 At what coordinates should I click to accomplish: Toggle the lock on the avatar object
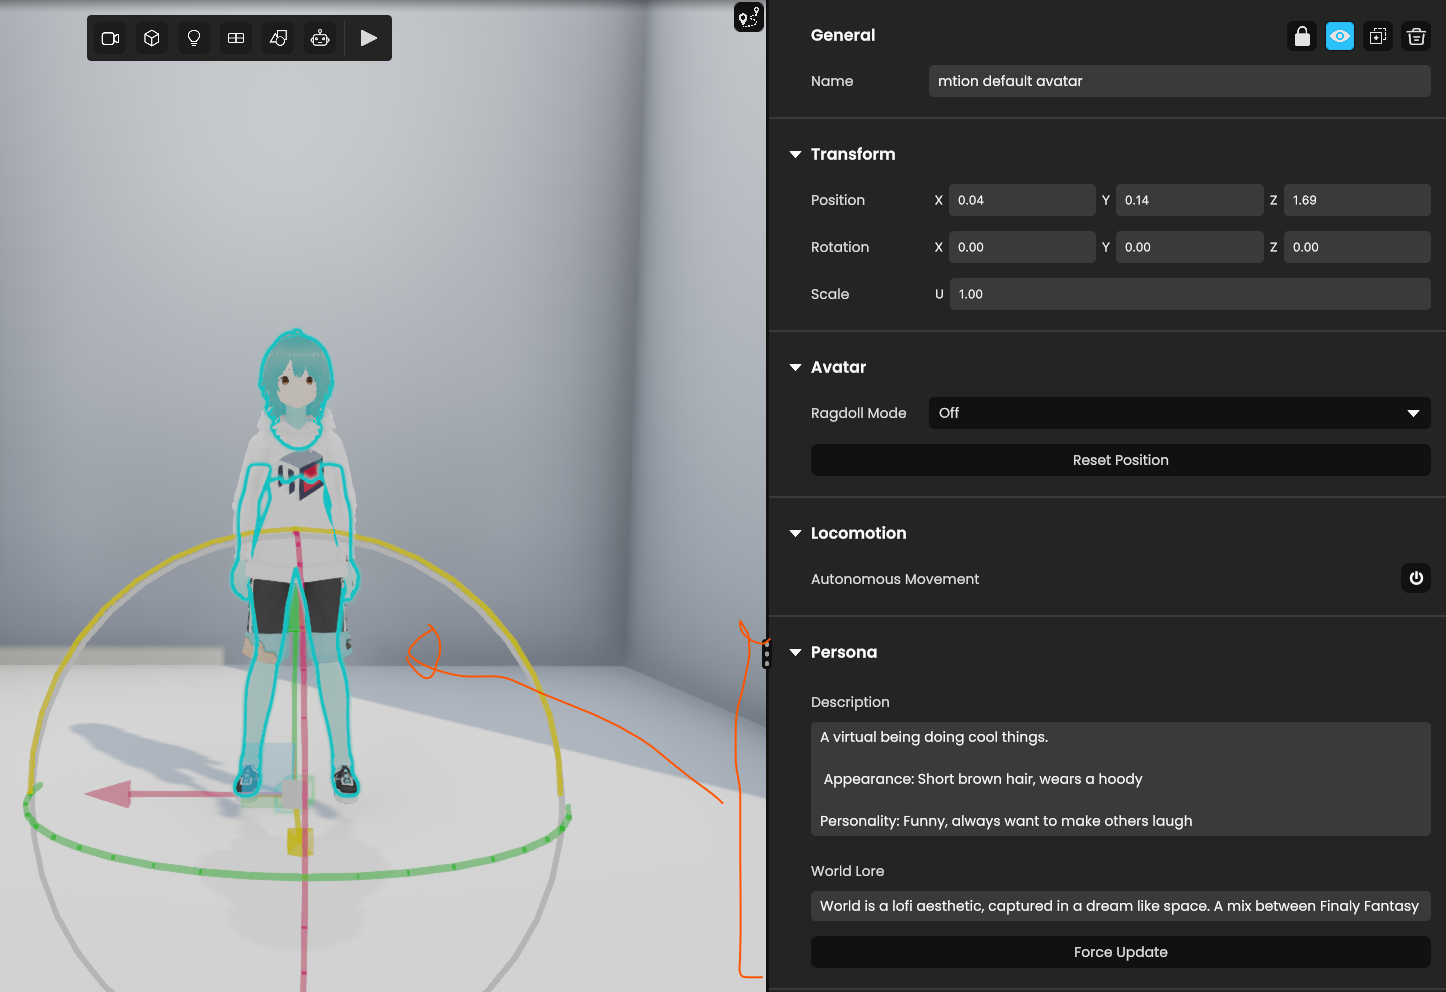(x=1302, y=37)
